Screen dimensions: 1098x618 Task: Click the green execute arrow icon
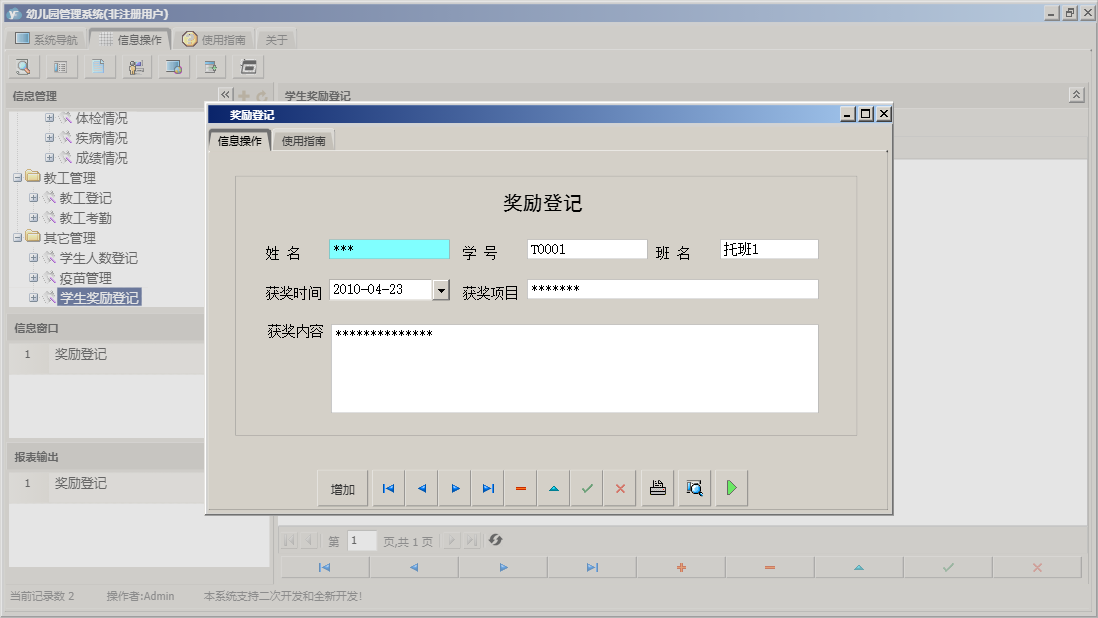(x=730, y=488)
